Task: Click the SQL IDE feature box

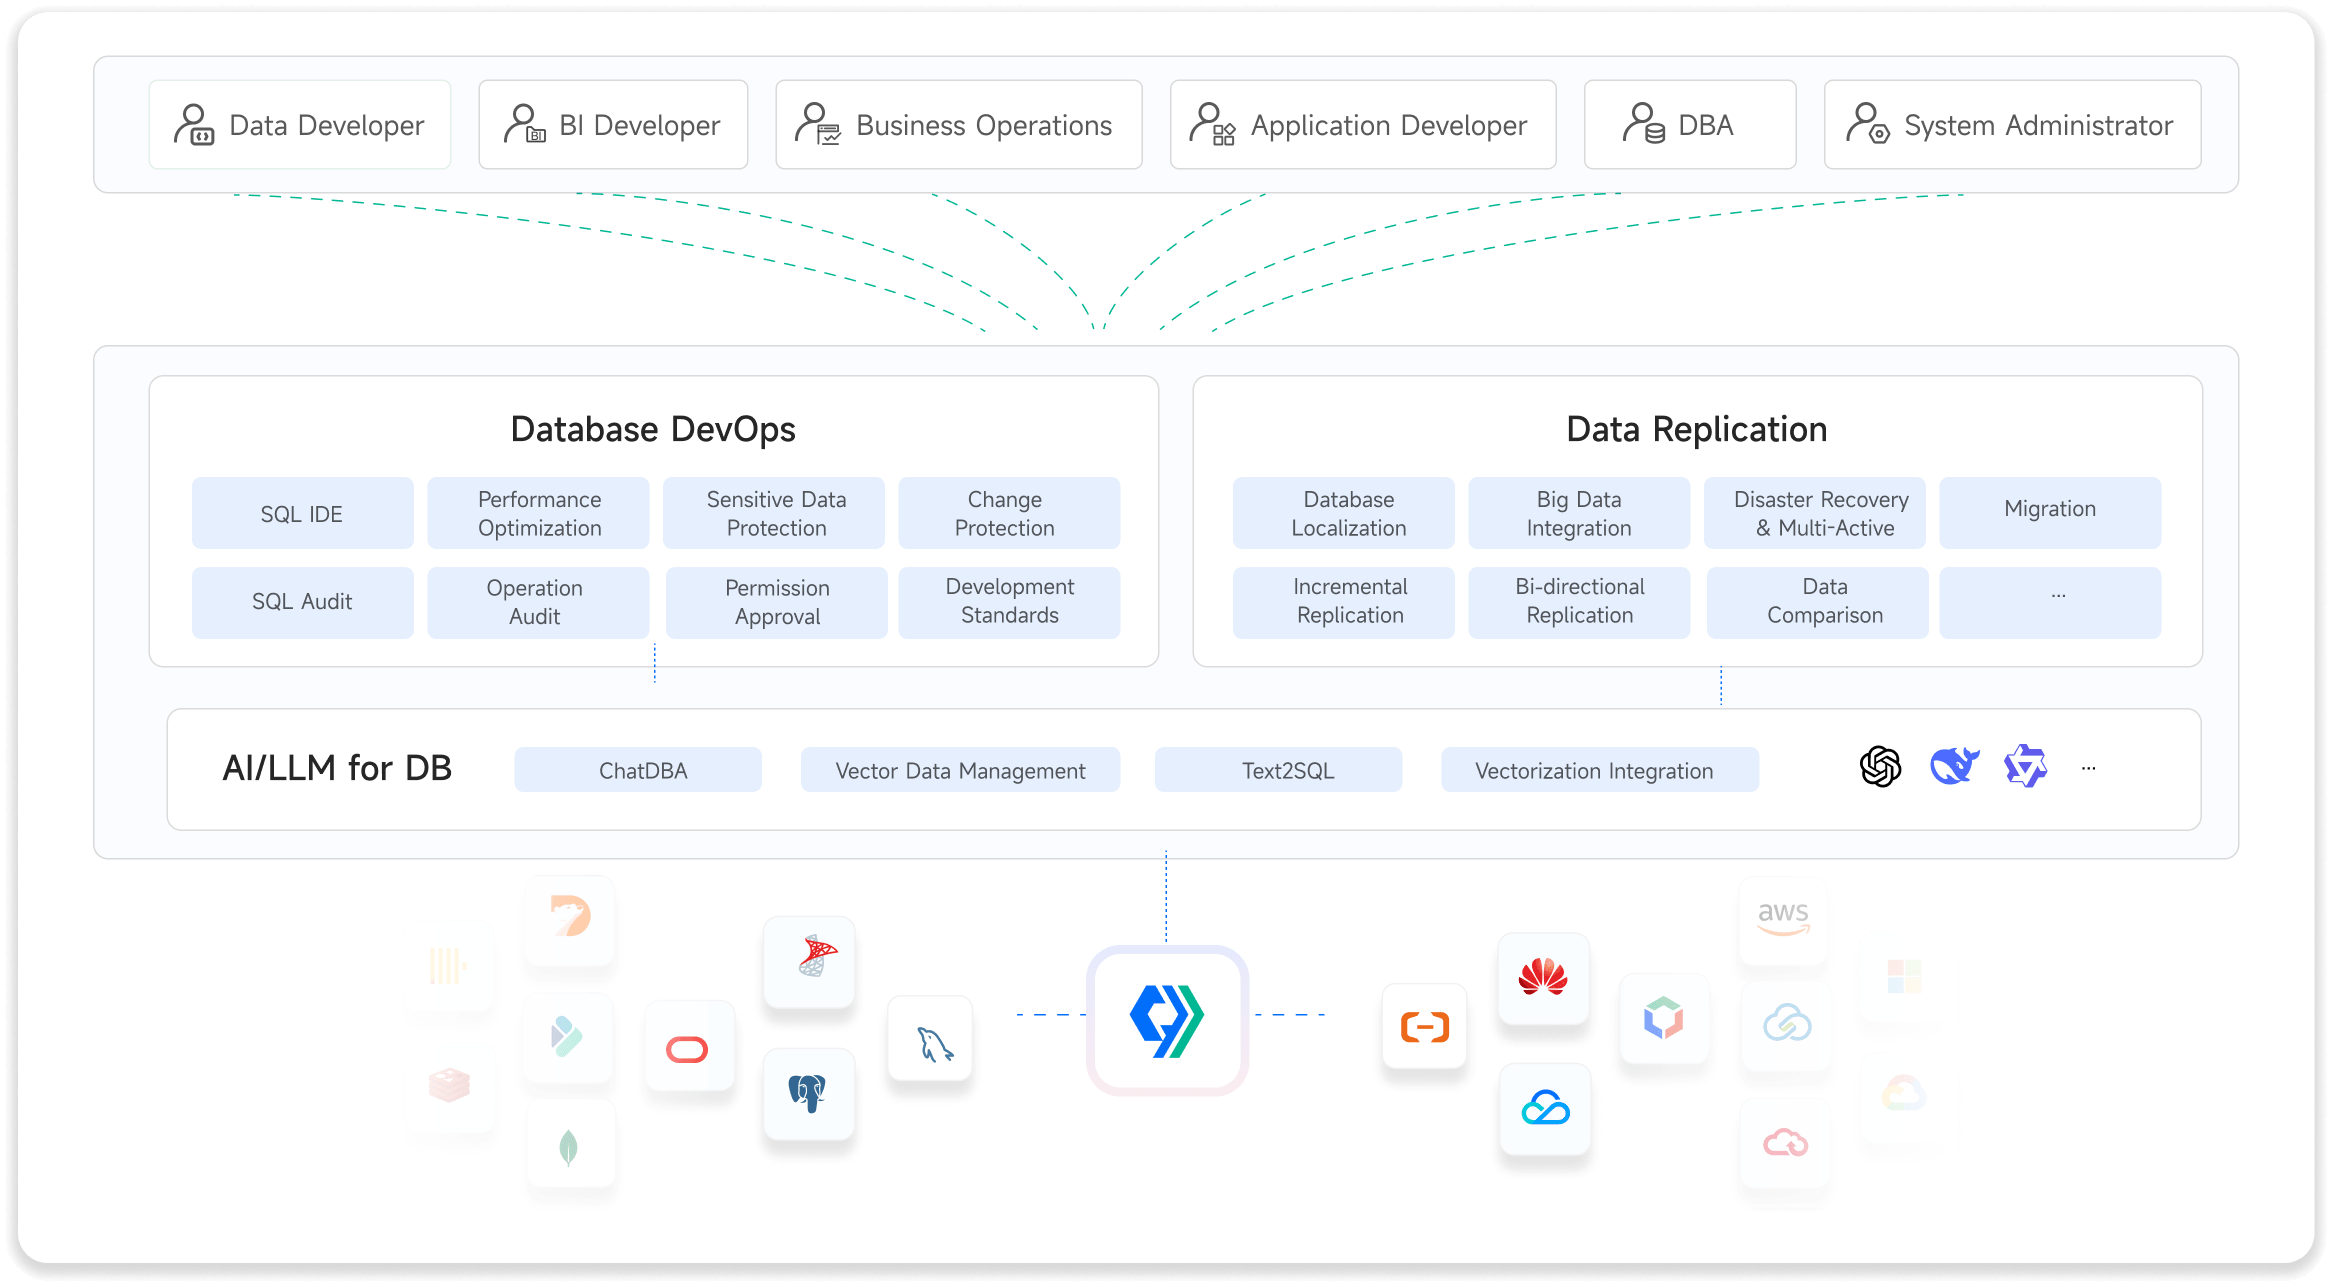Action: point(302,513)
